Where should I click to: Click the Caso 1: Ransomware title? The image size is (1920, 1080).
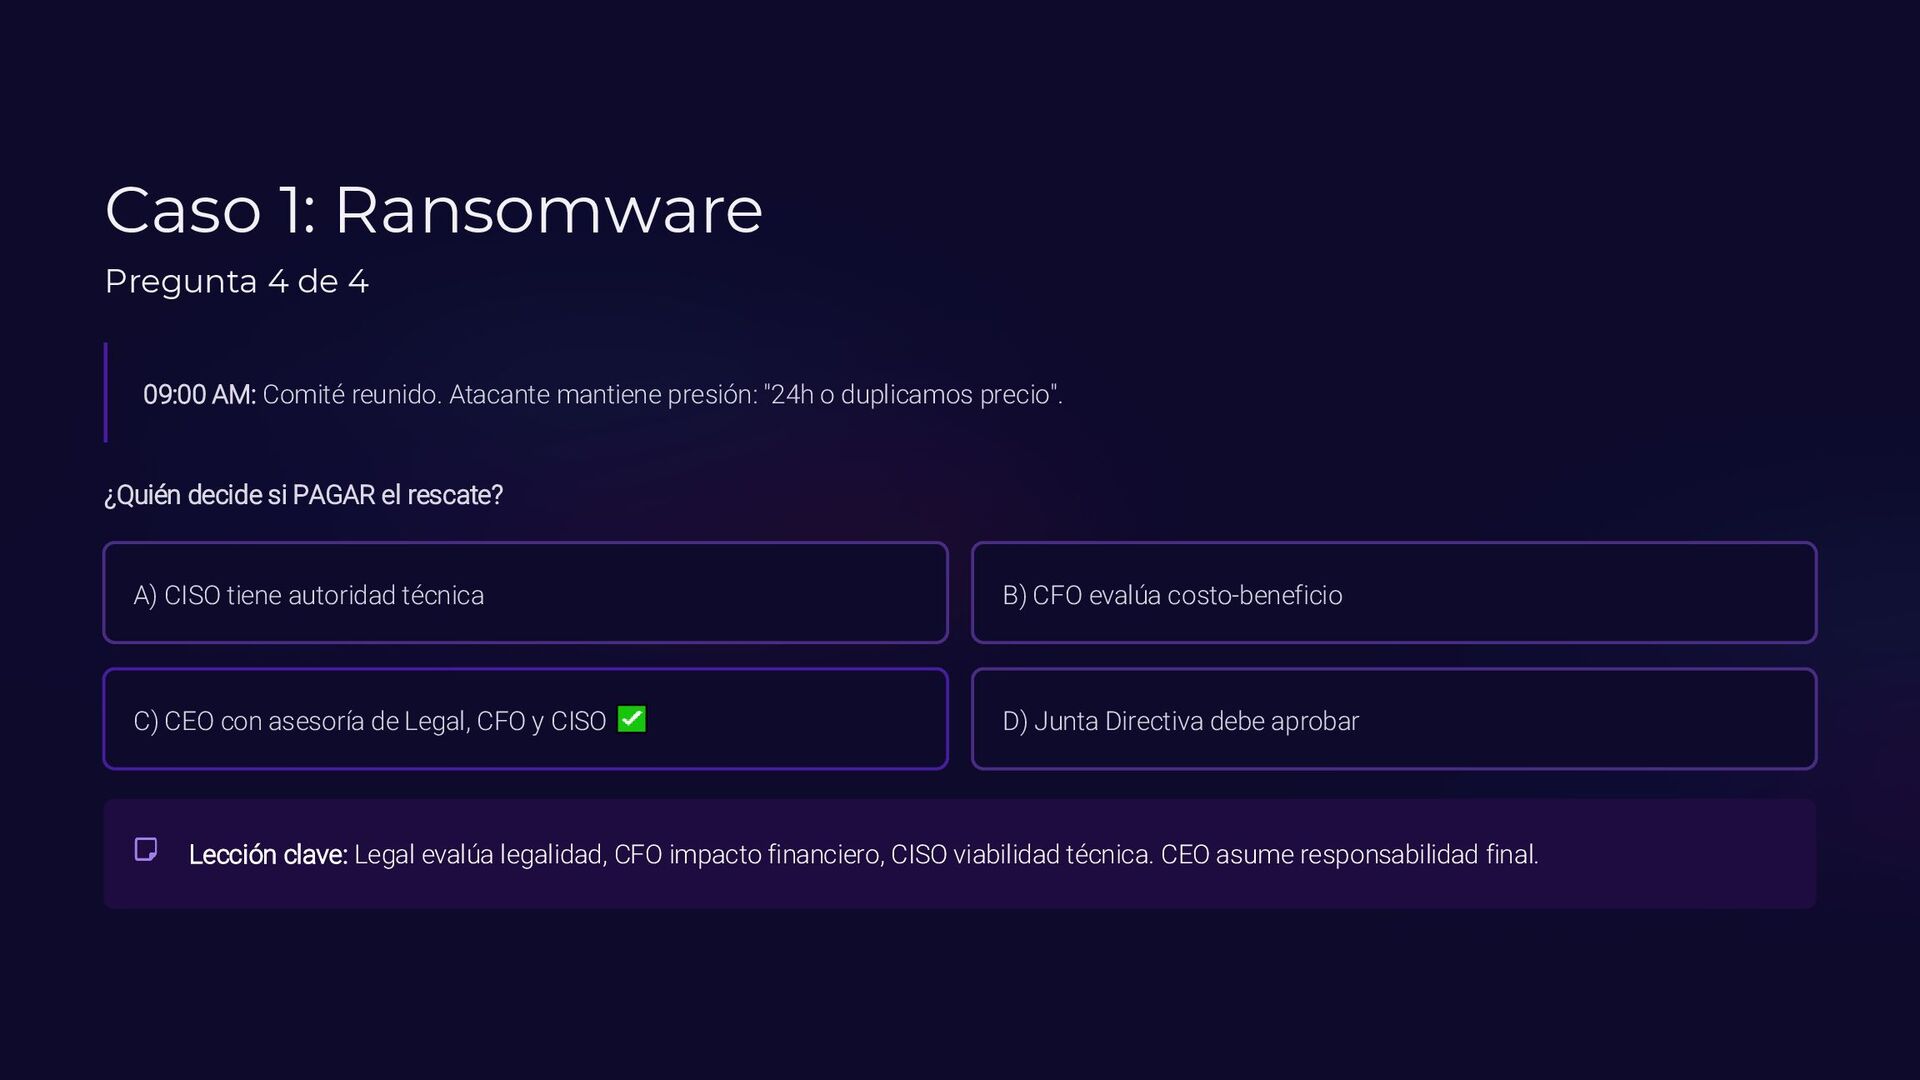(x=433, y=210)
